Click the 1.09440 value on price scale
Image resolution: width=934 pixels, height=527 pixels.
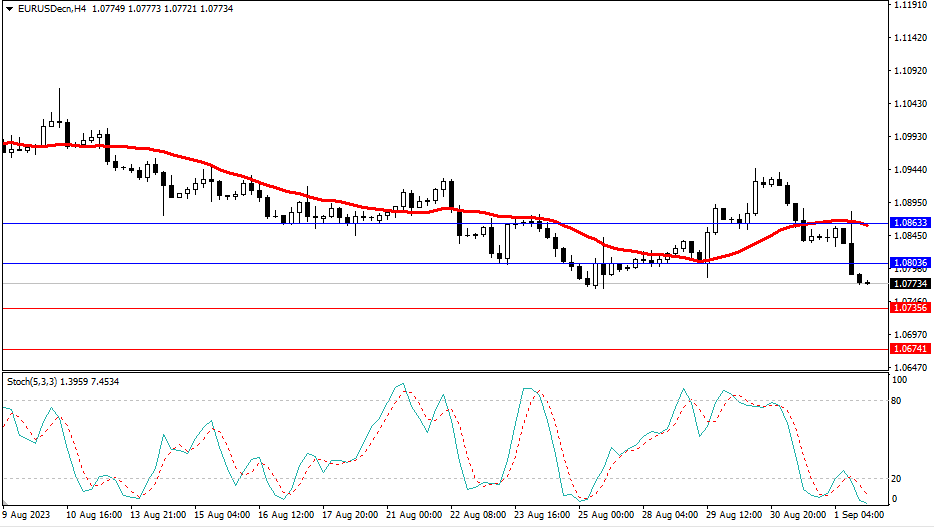coord(909,170)
